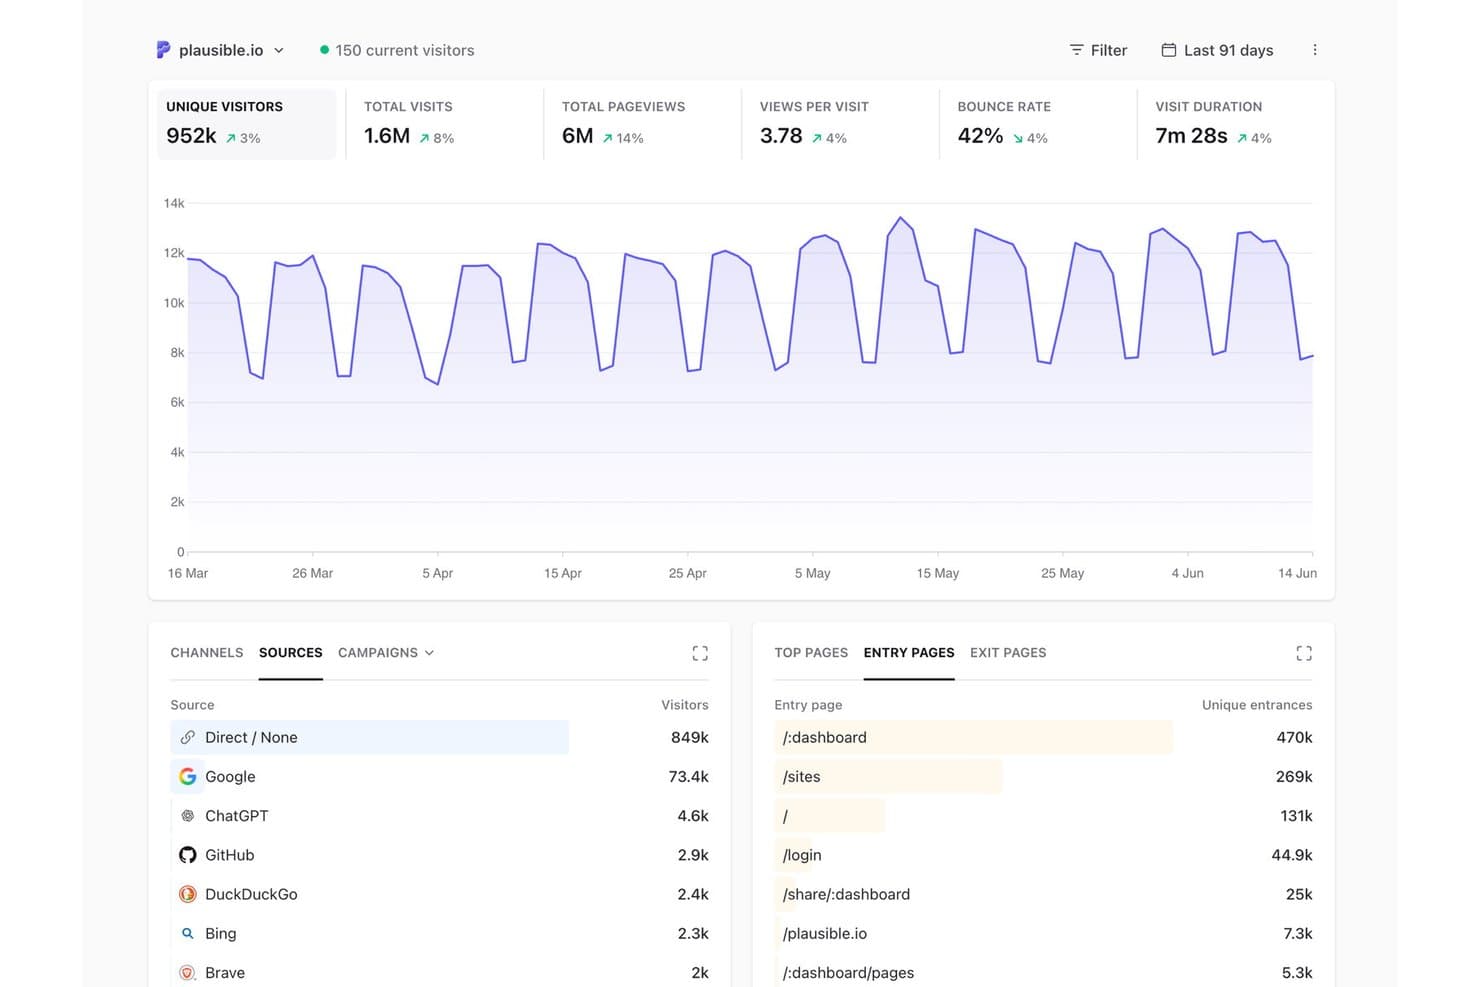
Task: Switch to the Exit Pages tab
Action: 1008,652
